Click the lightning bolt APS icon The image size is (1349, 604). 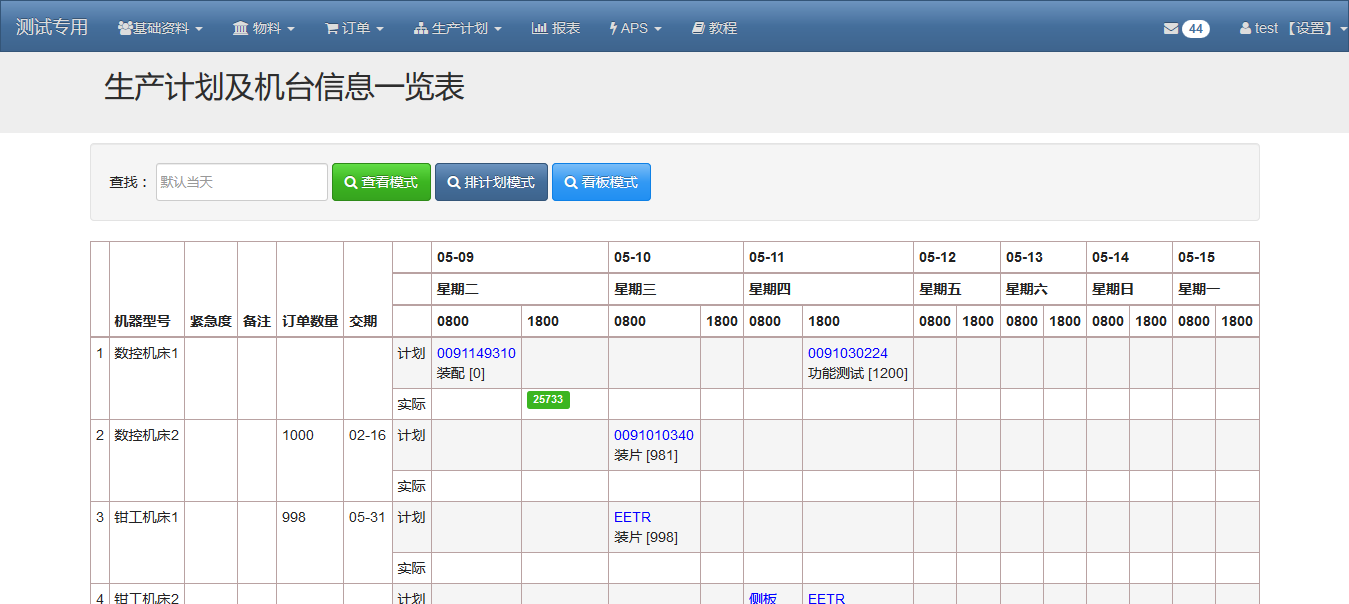613,29
